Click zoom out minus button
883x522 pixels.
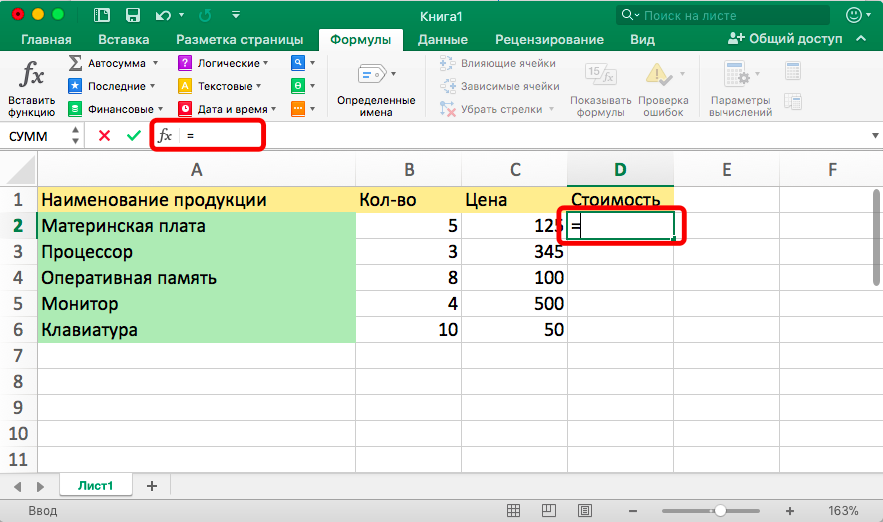click(633, 511)
